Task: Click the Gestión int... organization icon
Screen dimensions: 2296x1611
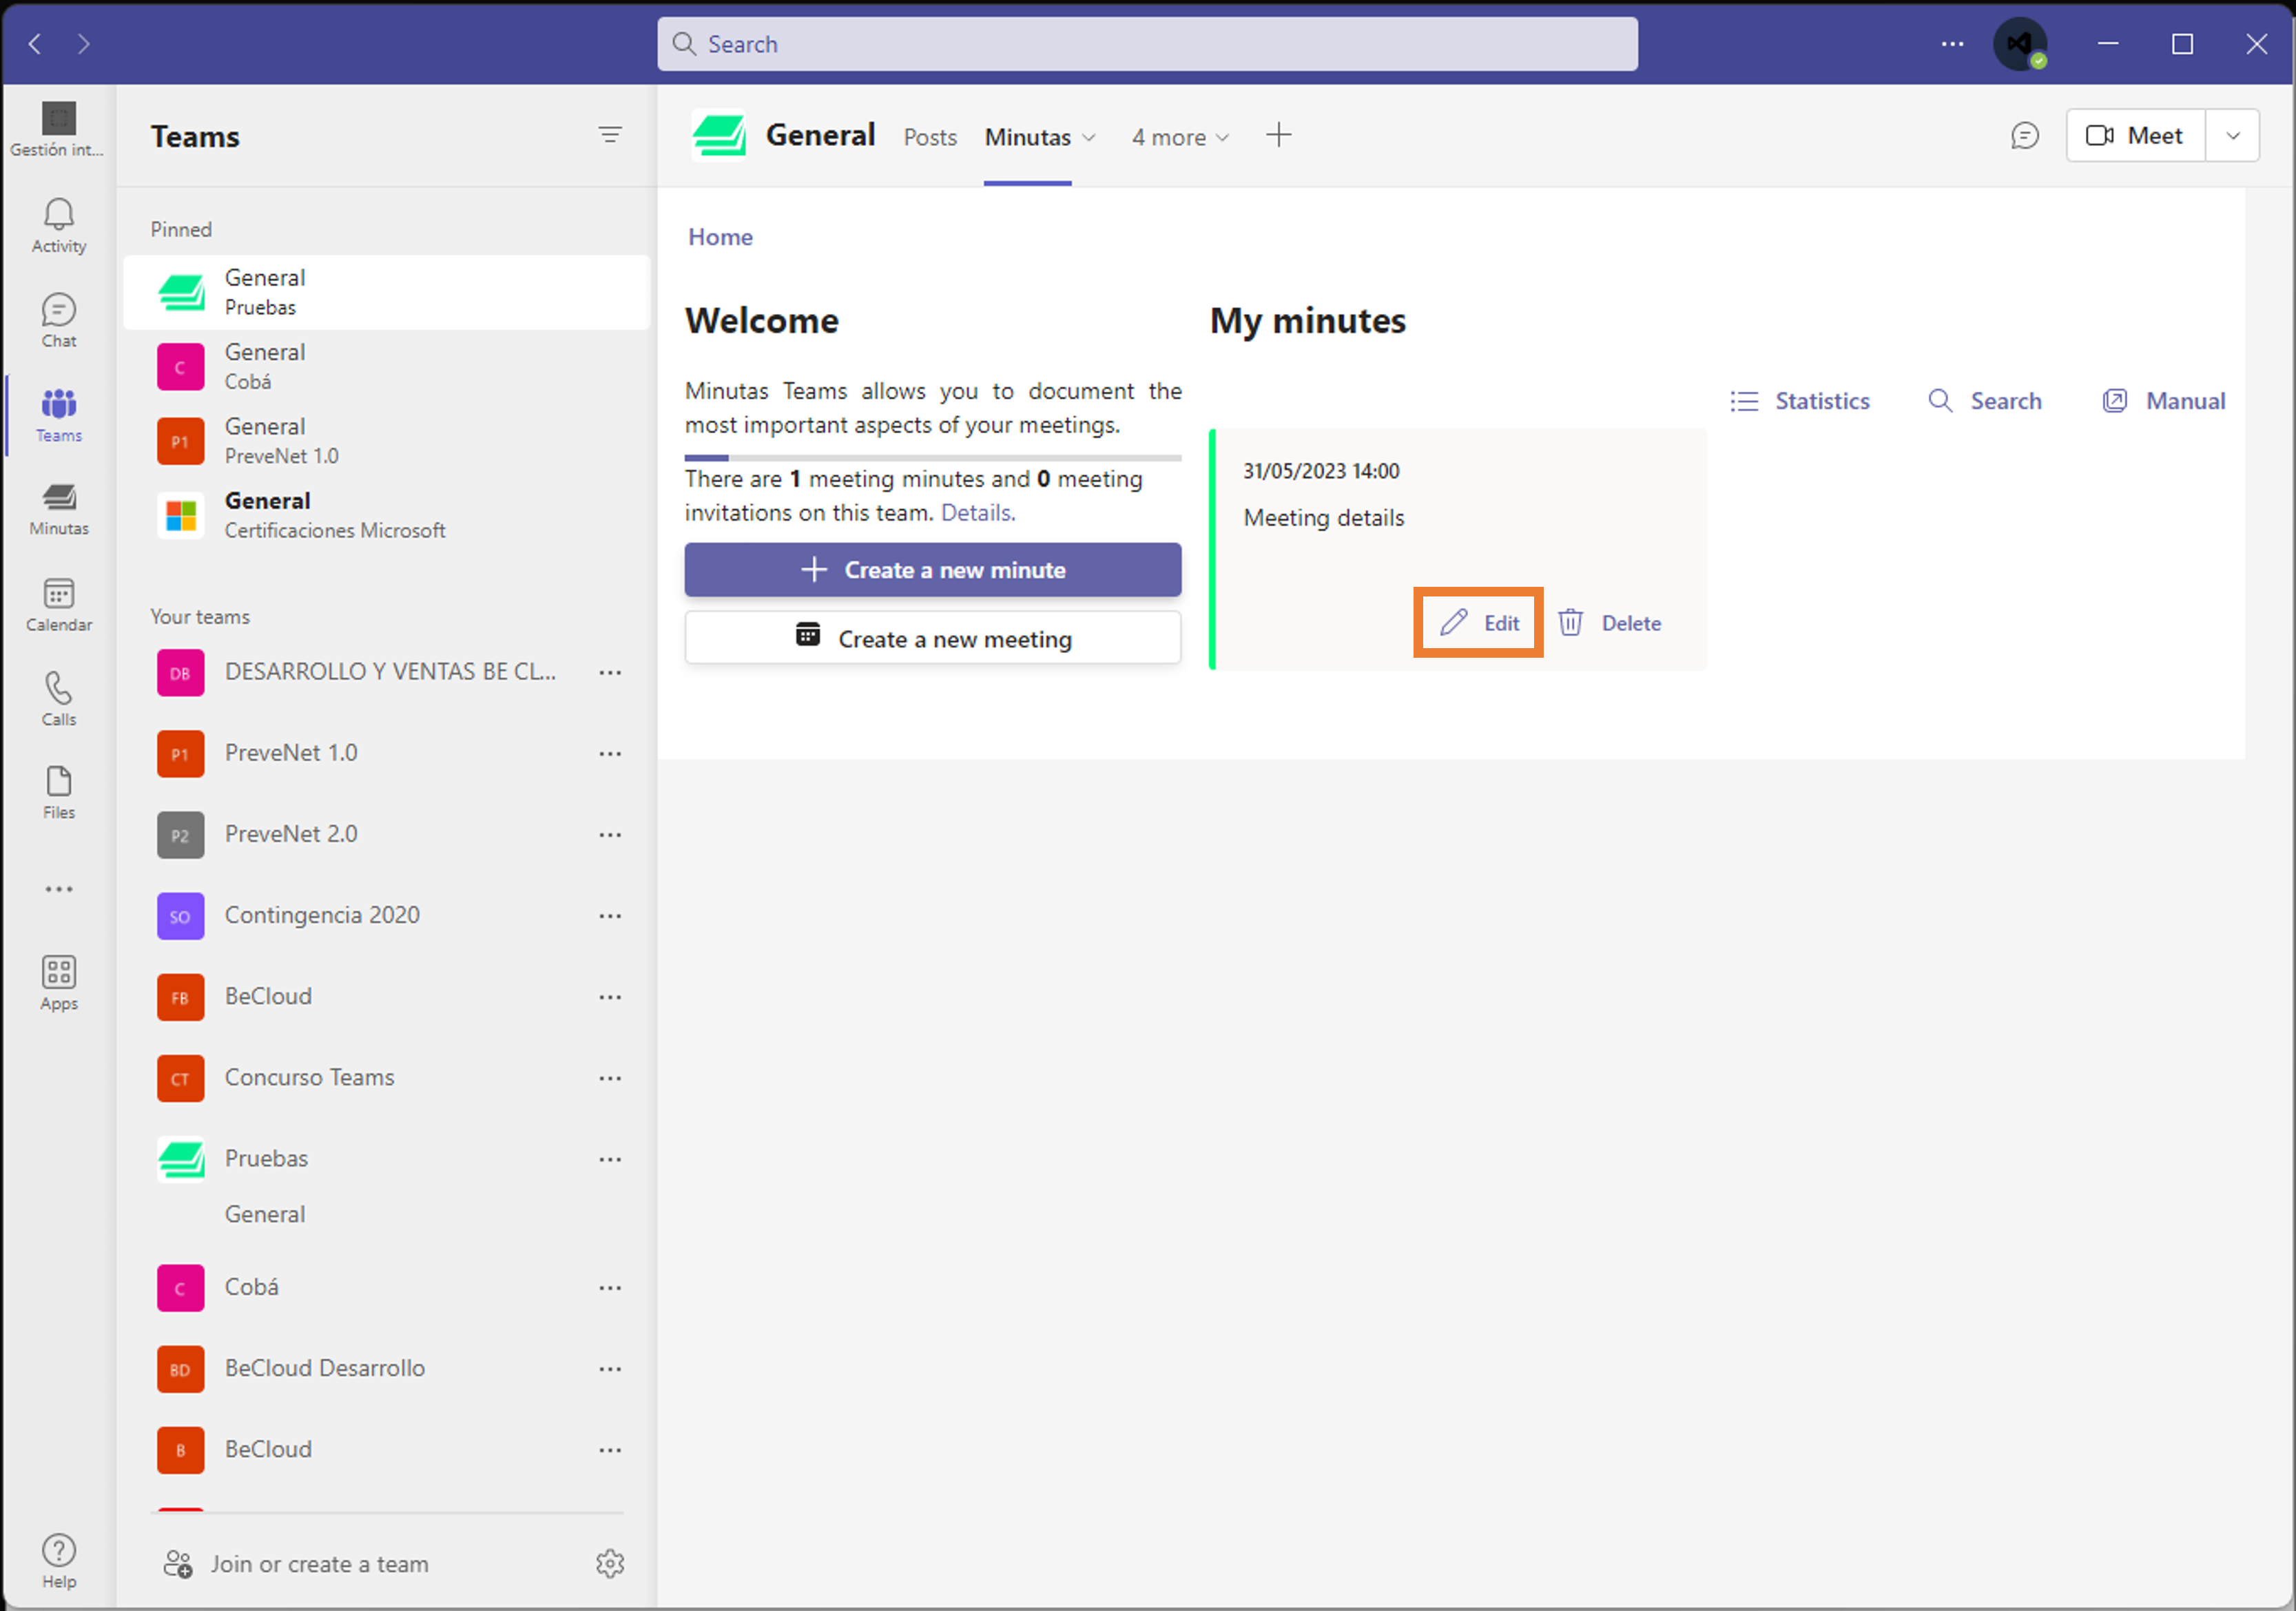Action: (58, 129)
